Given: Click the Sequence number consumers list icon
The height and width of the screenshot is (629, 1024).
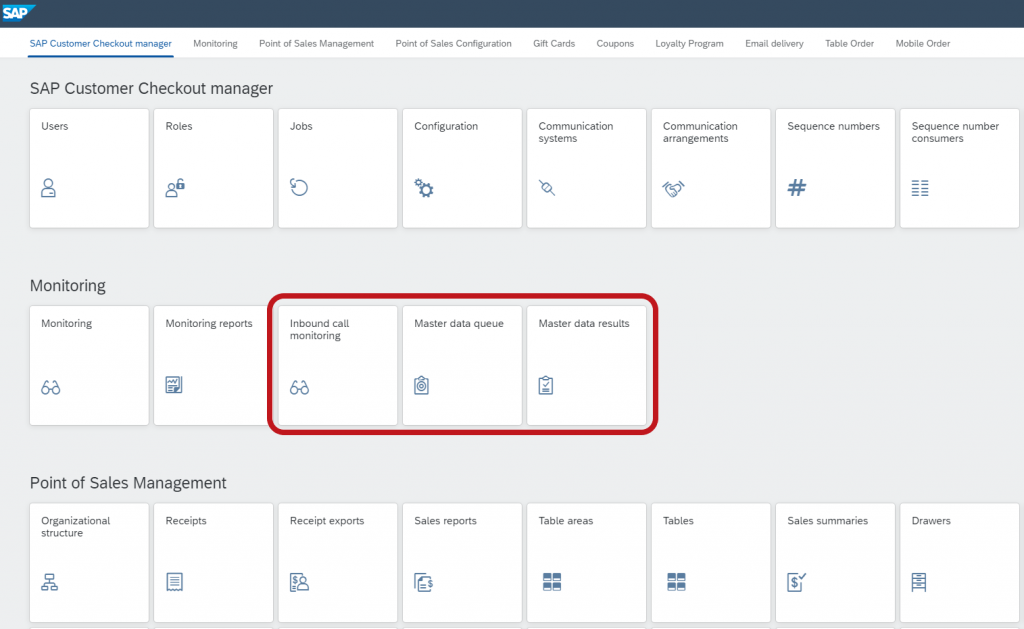Looking at the screenshot, I should (x=920, y=188).
